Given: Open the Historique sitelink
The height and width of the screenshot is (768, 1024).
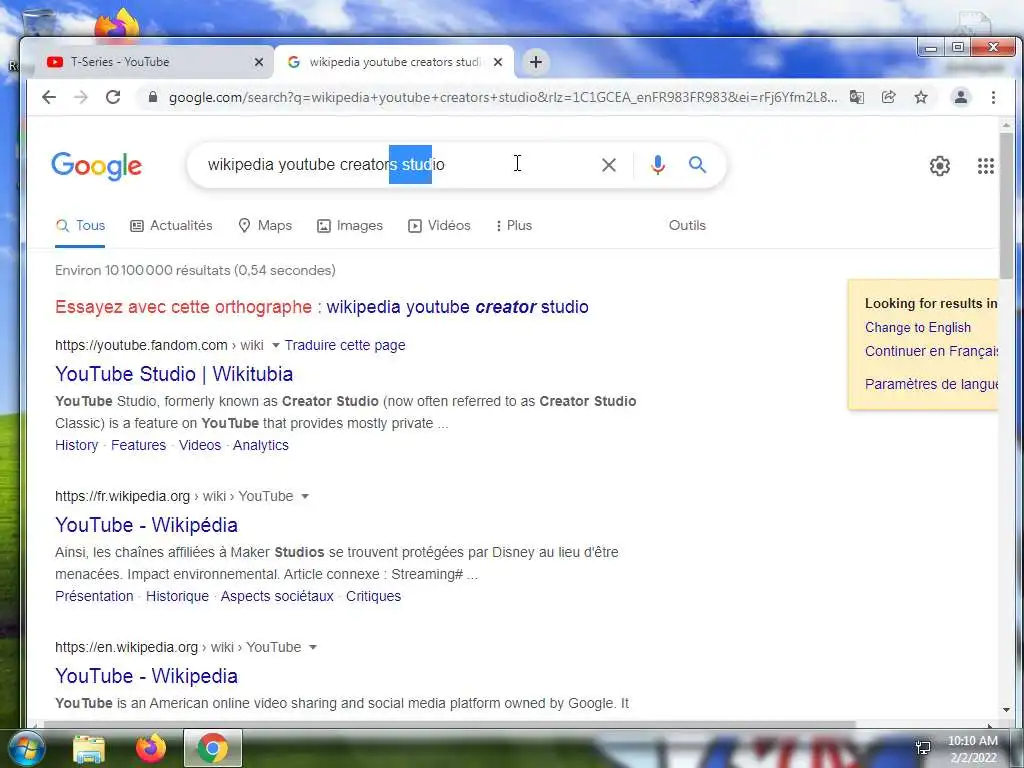Looking at the screenshot, I should 177,596.
